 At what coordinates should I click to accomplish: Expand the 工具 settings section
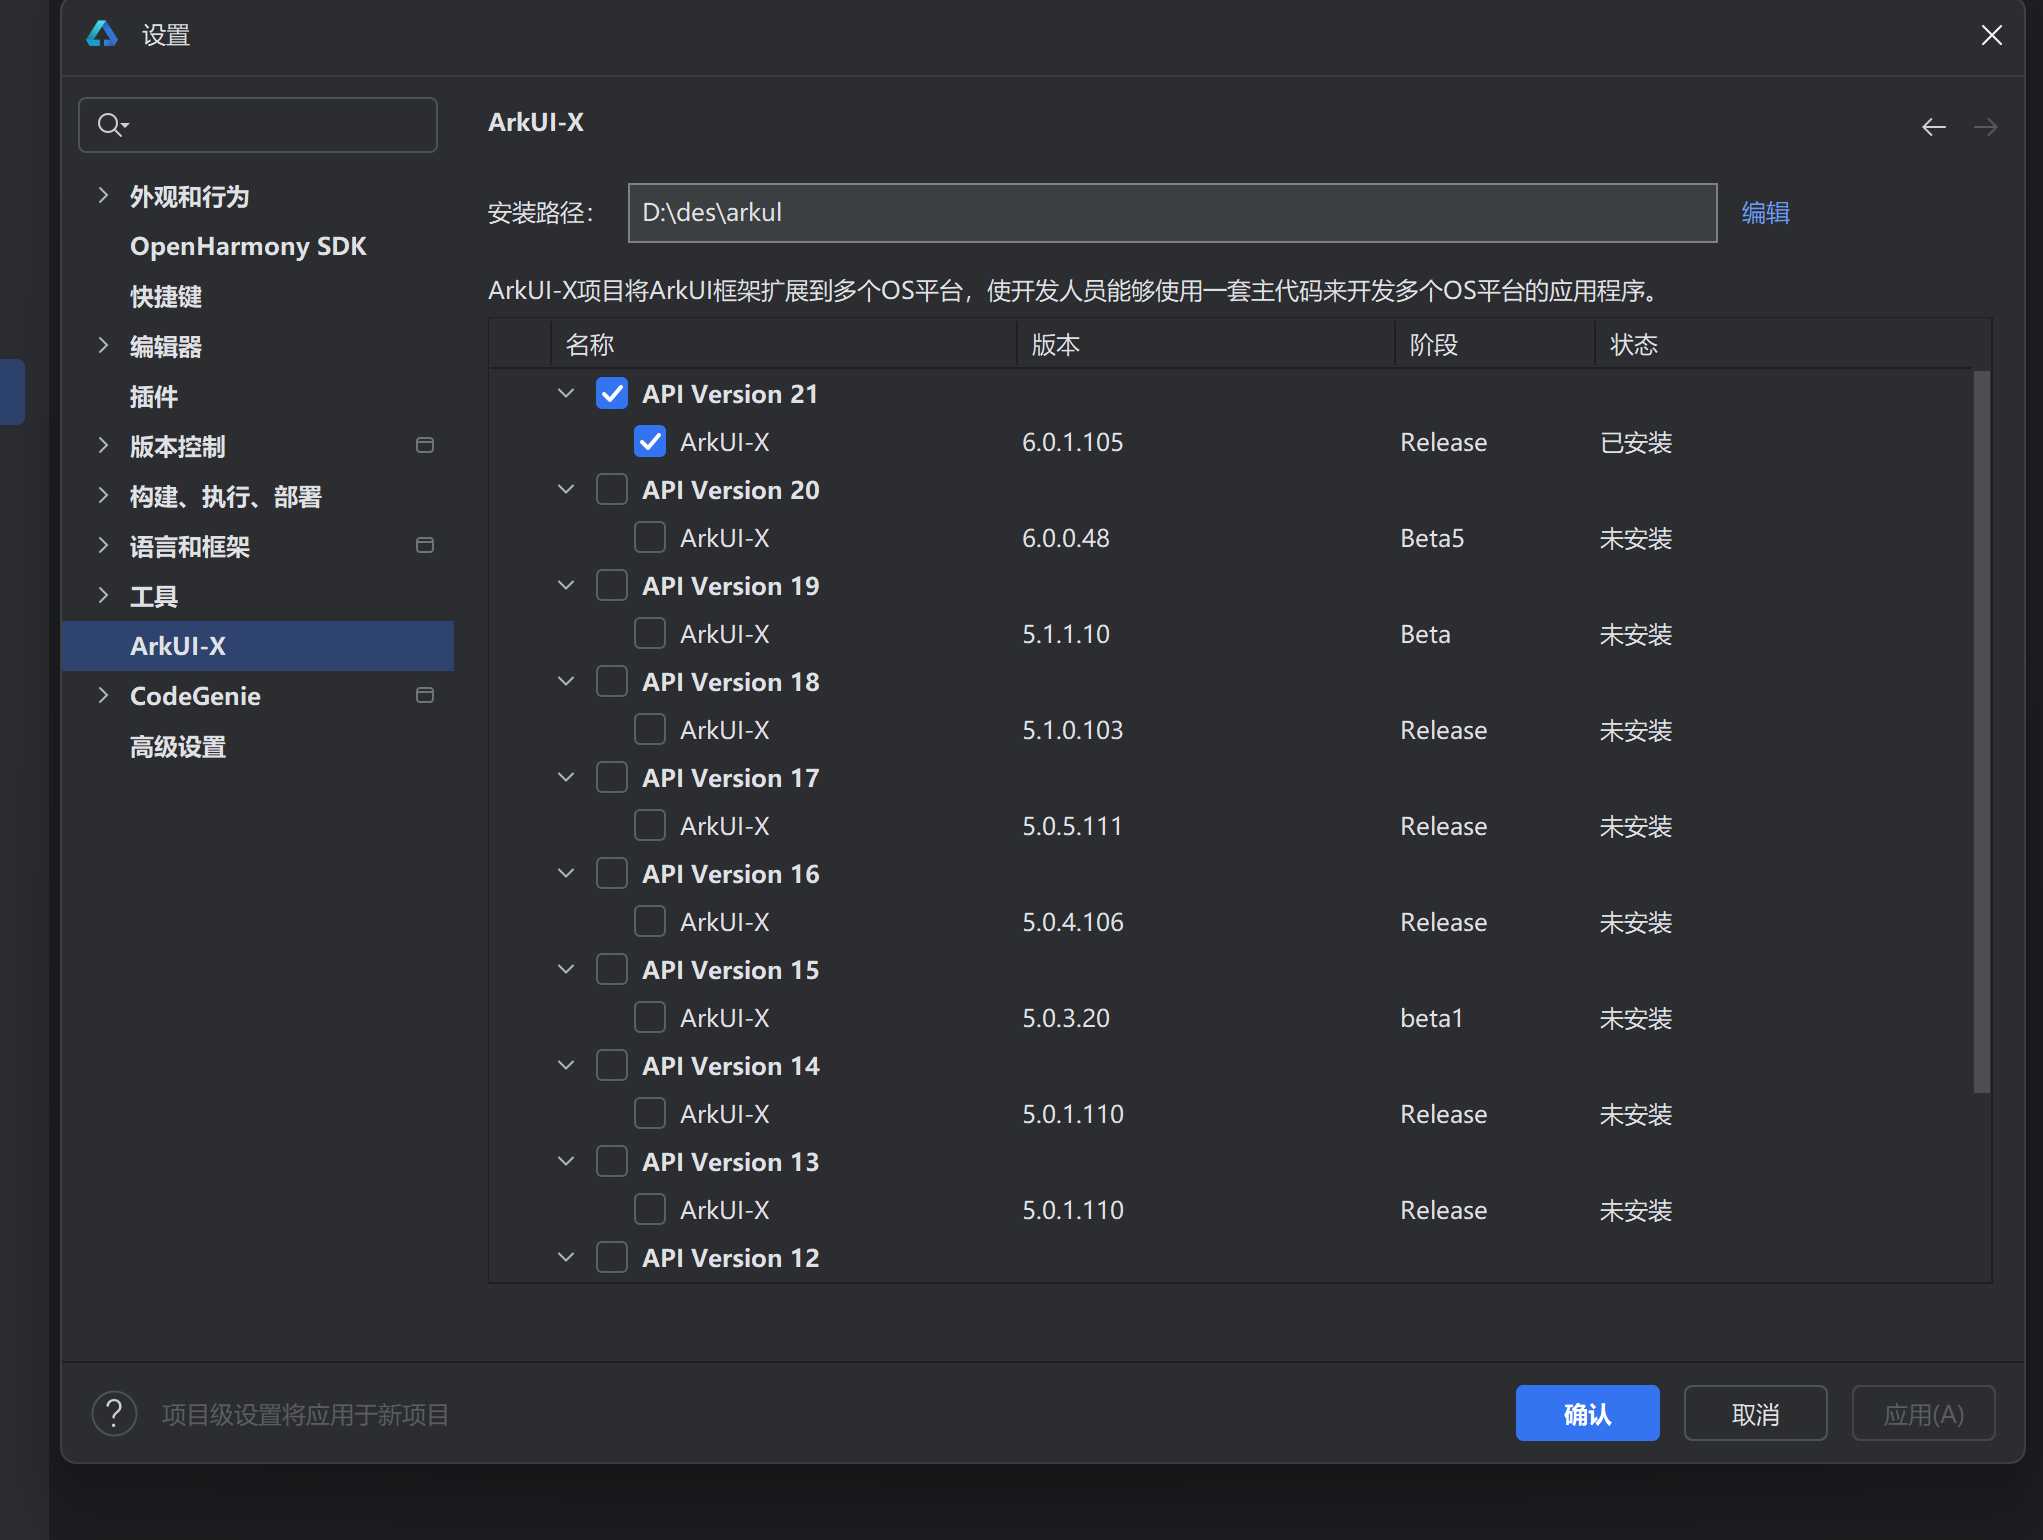pos(103,596)
